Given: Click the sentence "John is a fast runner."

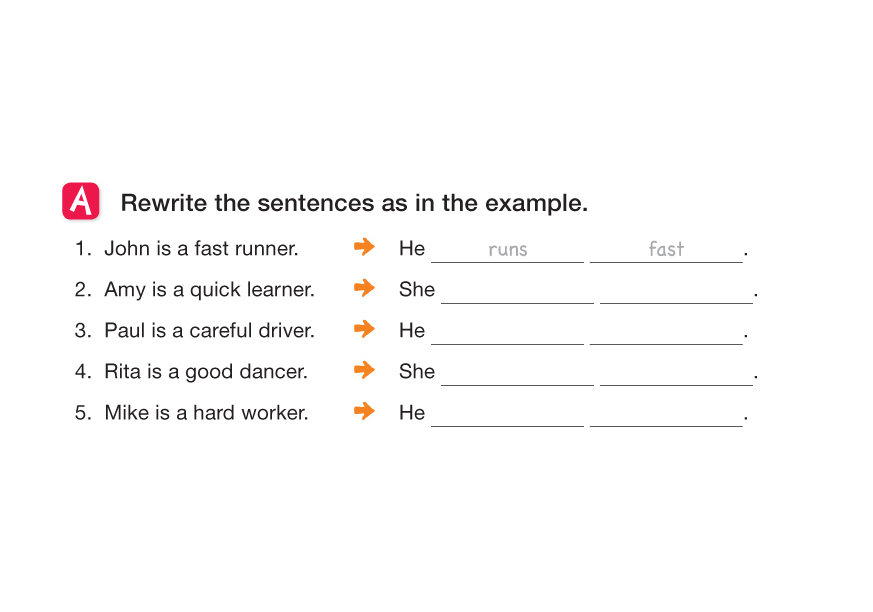Looking at the screenshot, I should [x=201, y=249].
